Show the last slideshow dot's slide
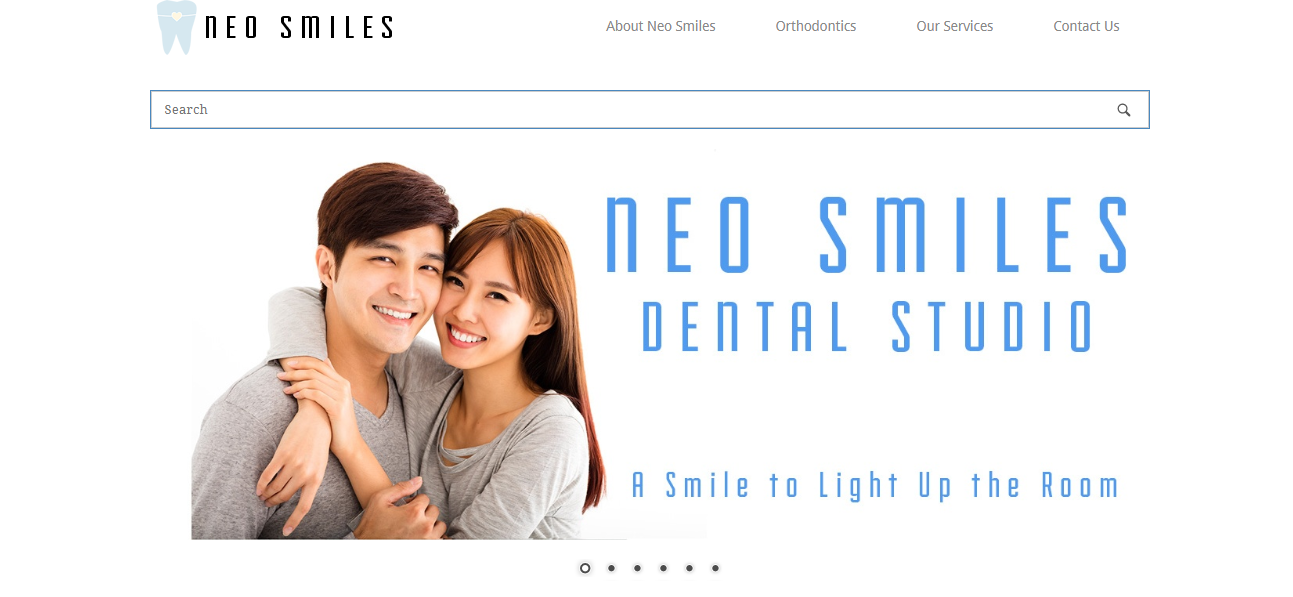Viewport: 1293px width, 597px height. point(715,568)
